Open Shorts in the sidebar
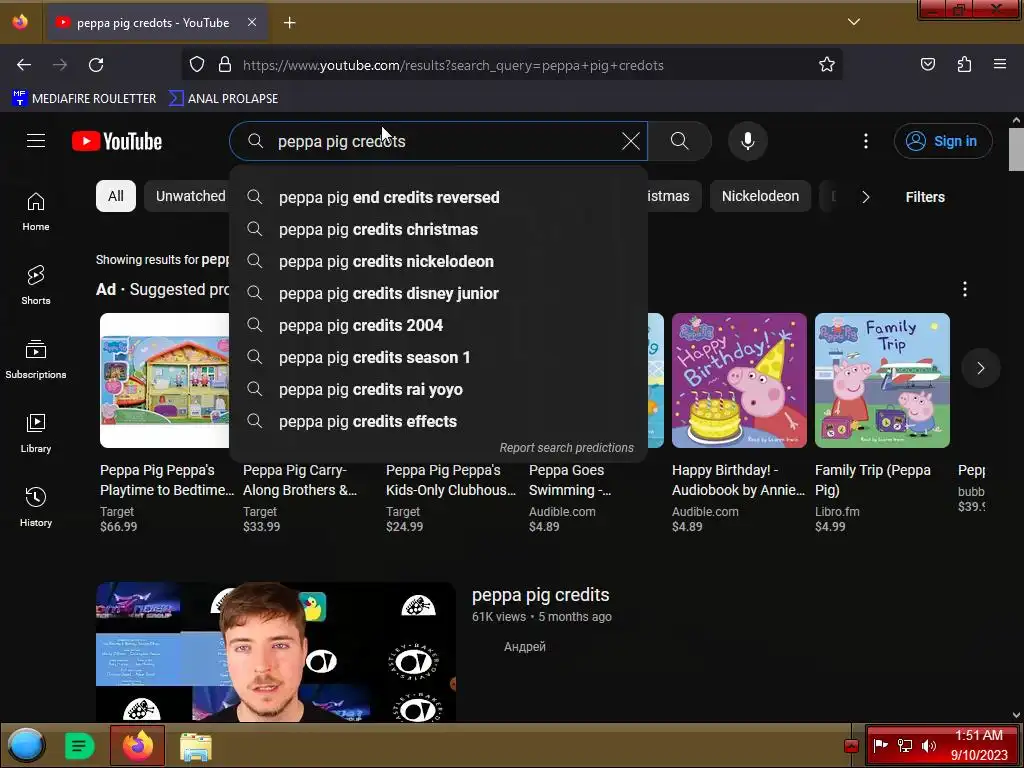This screenshot has width=1024, height=768. [36, 285]
